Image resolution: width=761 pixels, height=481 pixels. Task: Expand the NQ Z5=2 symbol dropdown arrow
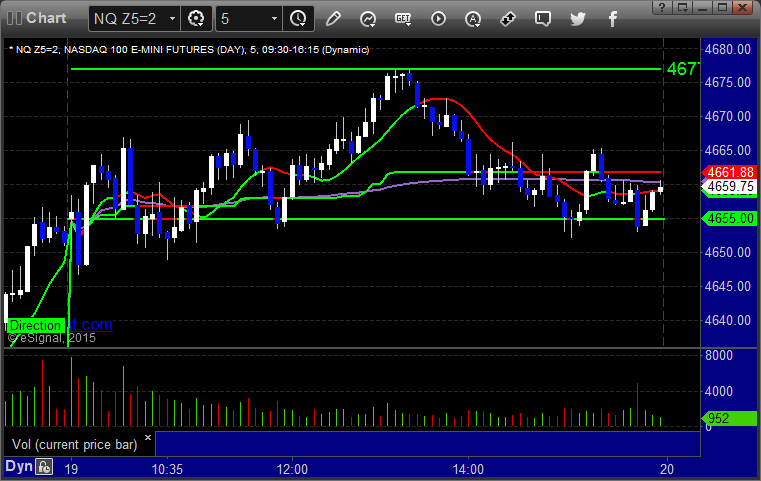[x=172, y=19]
